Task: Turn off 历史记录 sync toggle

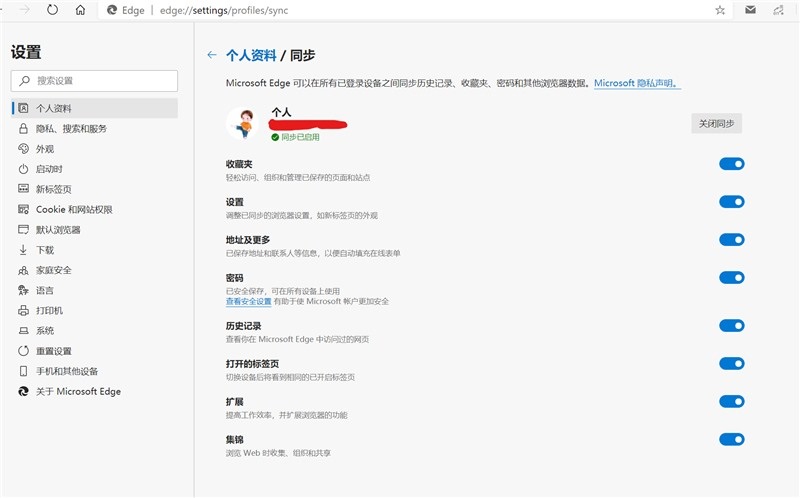Action: pos(732,326)
